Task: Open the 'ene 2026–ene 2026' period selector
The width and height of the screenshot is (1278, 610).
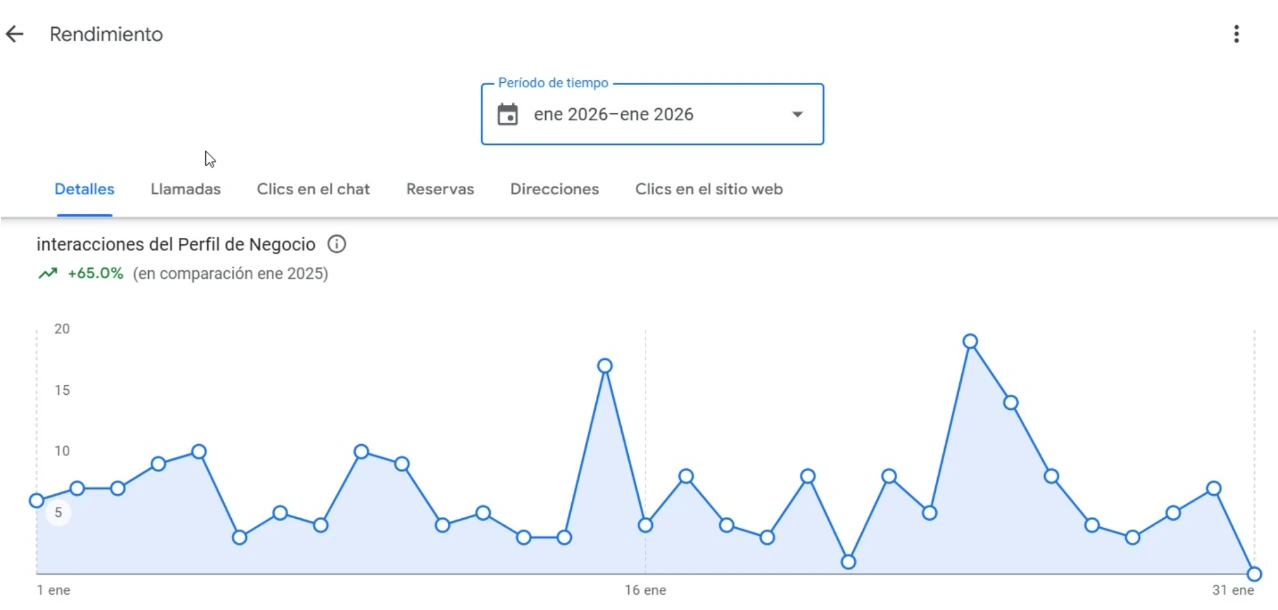Action: coord(652,114)
